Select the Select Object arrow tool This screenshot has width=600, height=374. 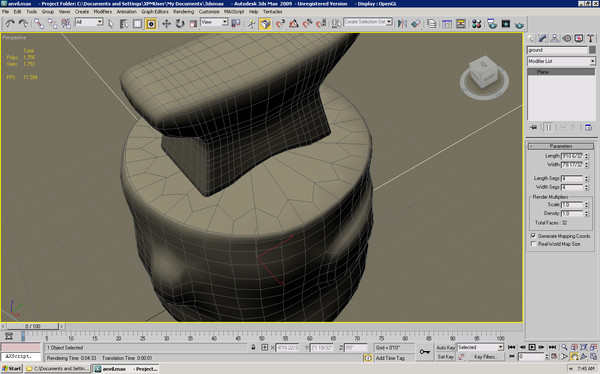(x=111, y=24)
